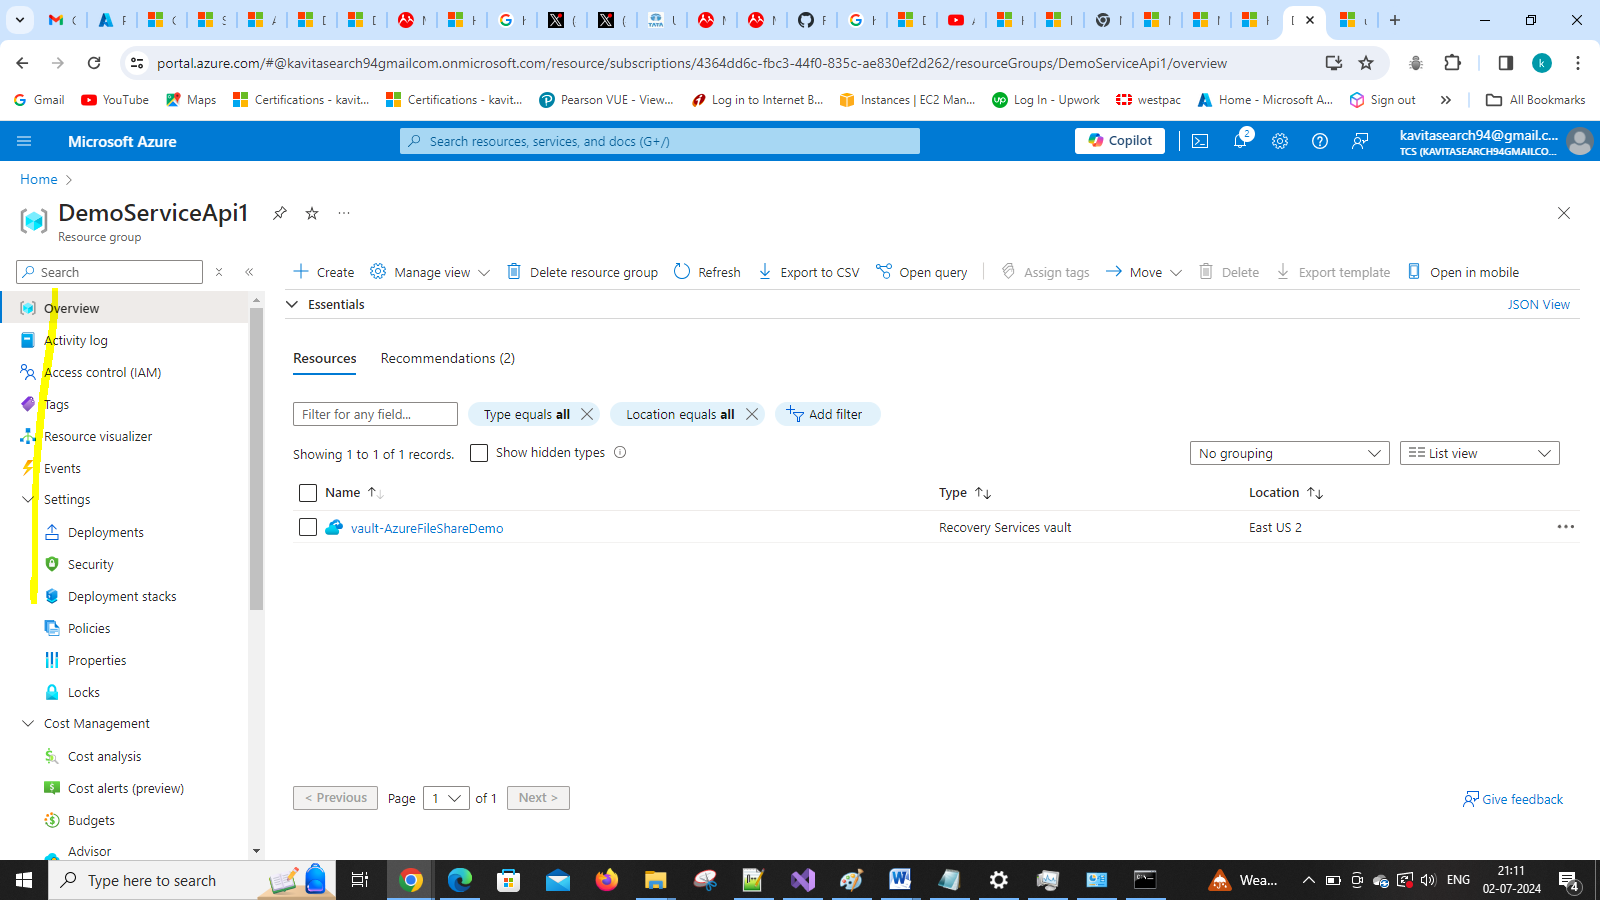Click the info icon beside Show hidden types

coord(620,452)
